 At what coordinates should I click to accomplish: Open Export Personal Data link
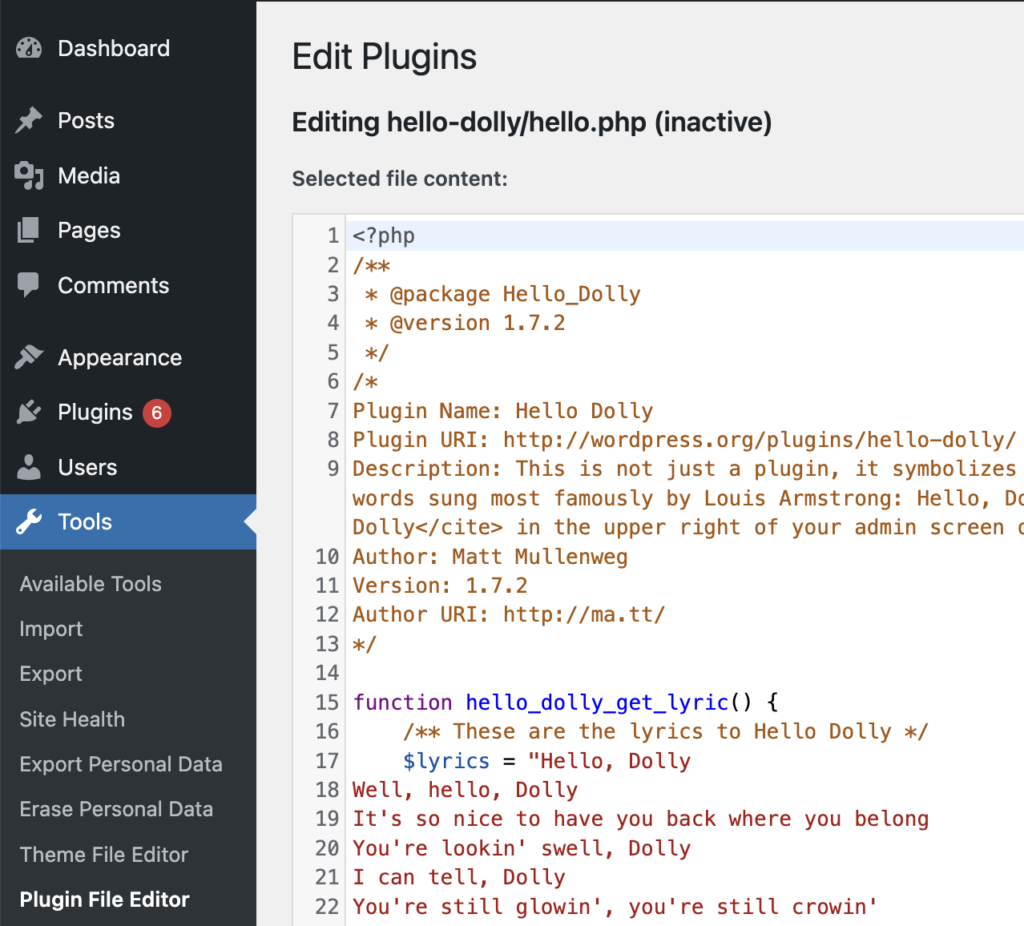[x=121, y=764]
